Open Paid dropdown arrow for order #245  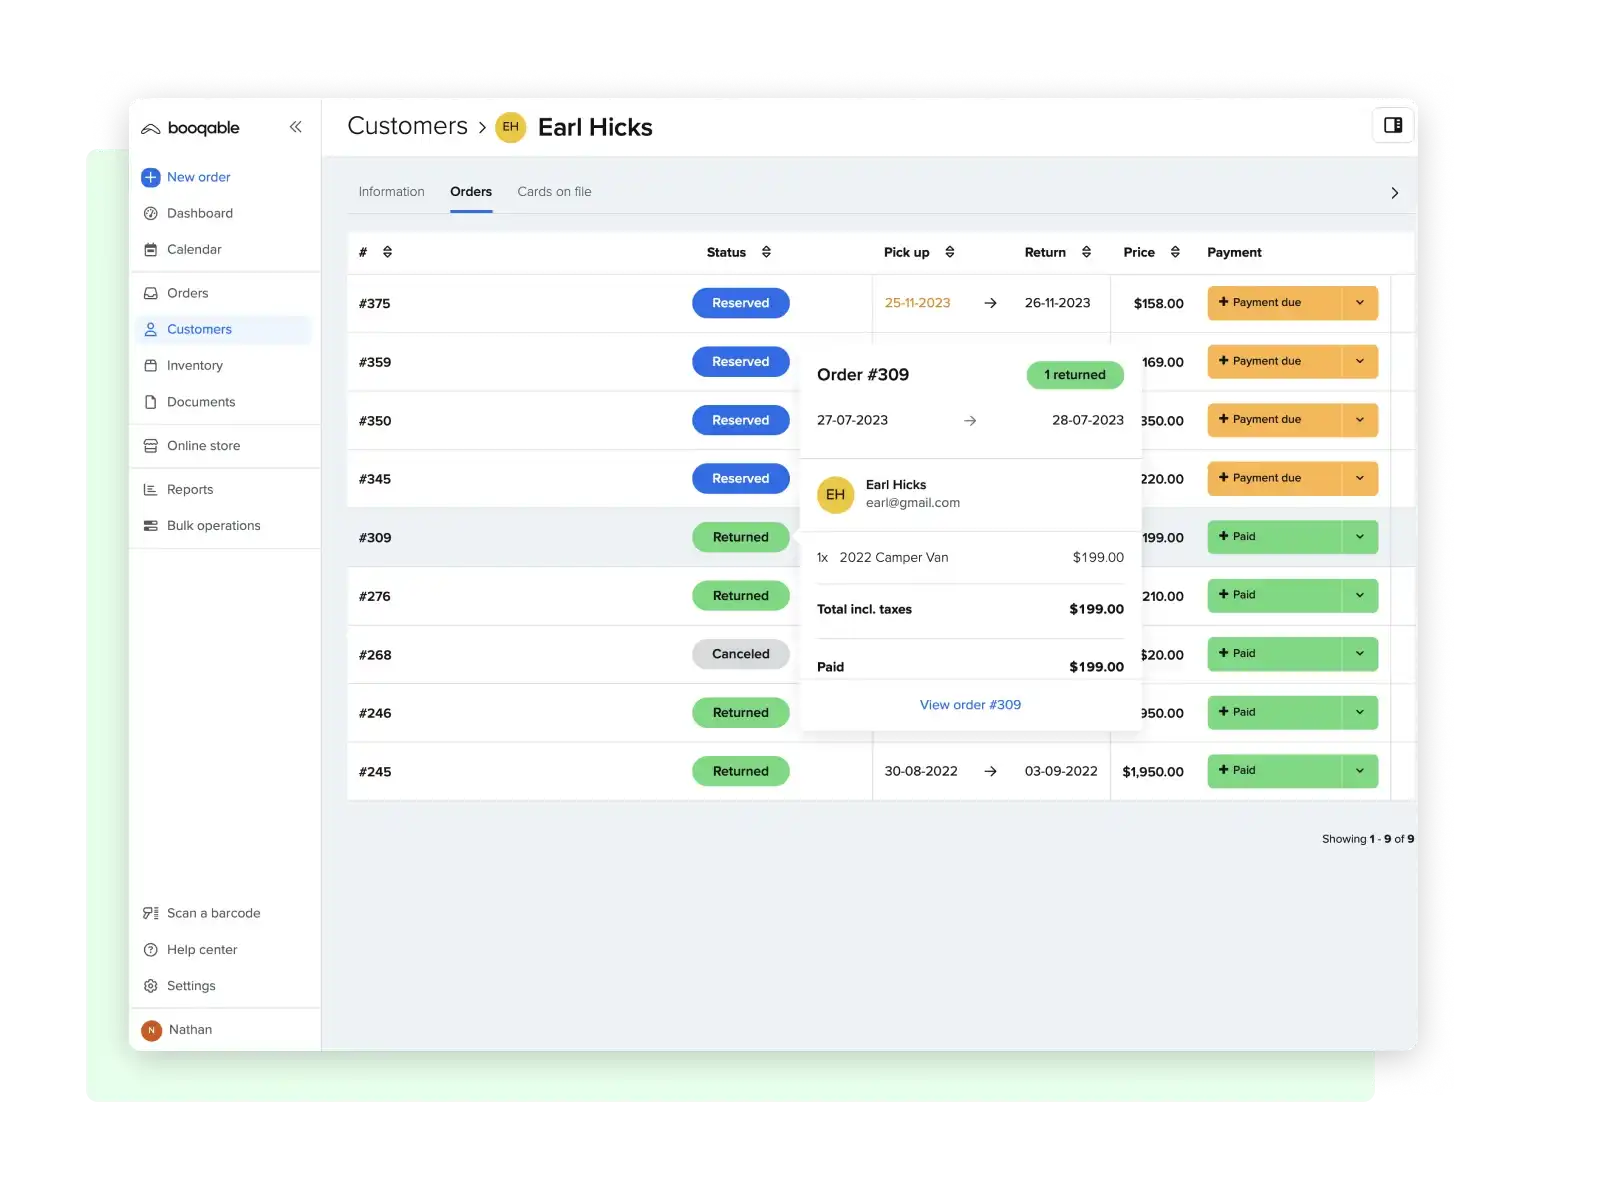pyautogui.click(x=1359, y=771)
